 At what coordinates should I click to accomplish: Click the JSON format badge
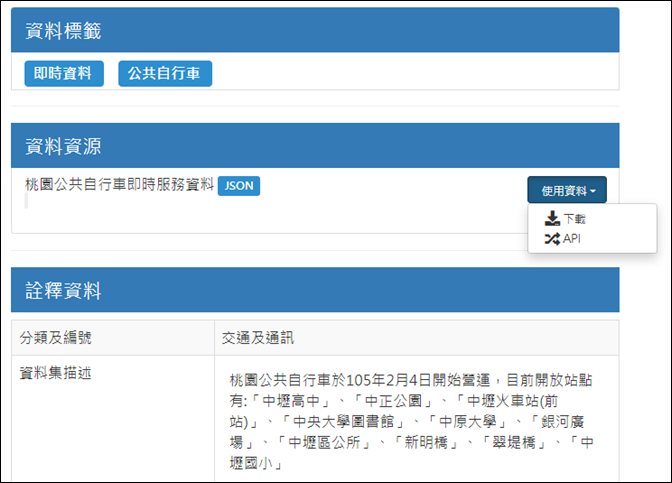coord(239,186)
